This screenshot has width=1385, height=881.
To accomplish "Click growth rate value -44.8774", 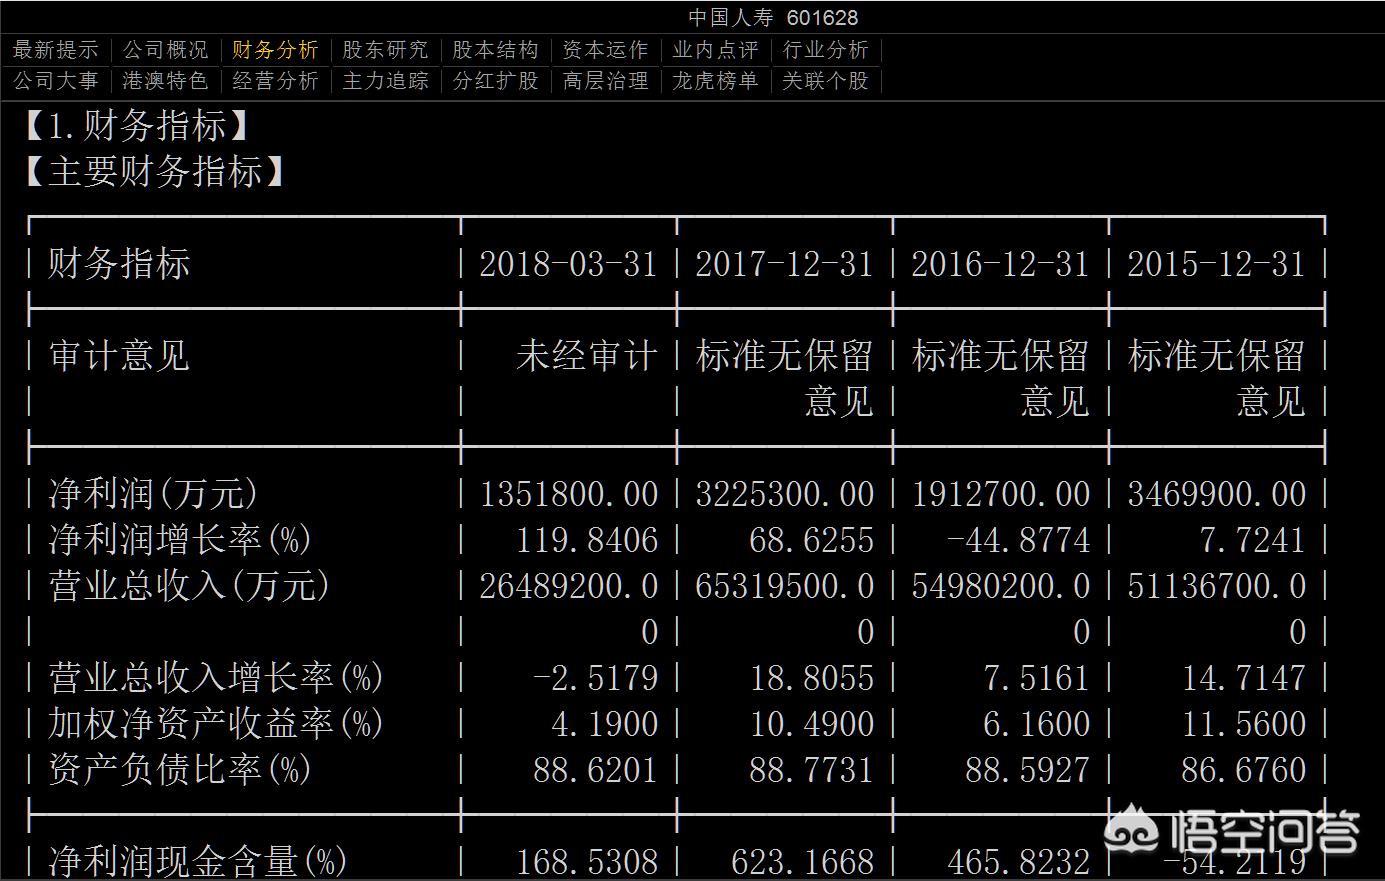I will [x=1019, y=541].
